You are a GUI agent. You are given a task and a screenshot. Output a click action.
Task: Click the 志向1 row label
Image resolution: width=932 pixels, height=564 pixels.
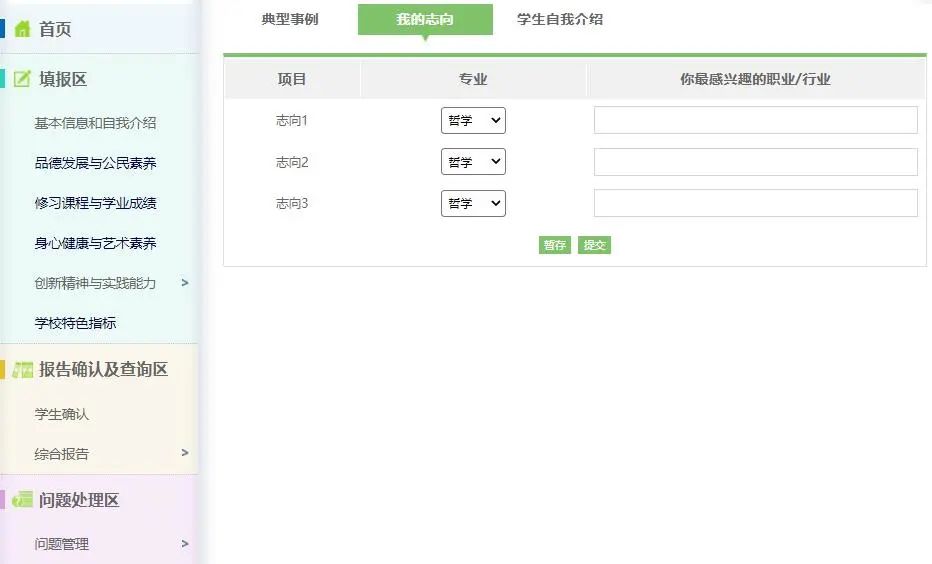[292, 121]
